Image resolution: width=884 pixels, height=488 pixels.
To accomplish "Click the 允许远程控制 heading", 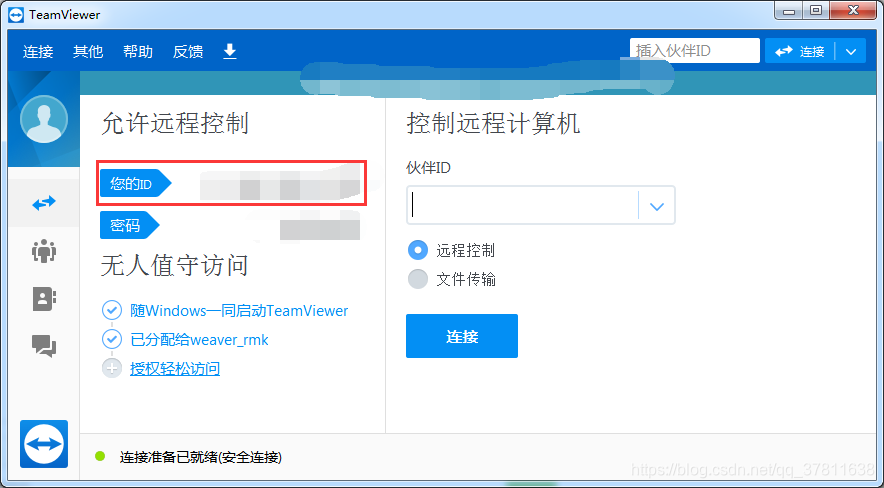I will tap(175, 123).
